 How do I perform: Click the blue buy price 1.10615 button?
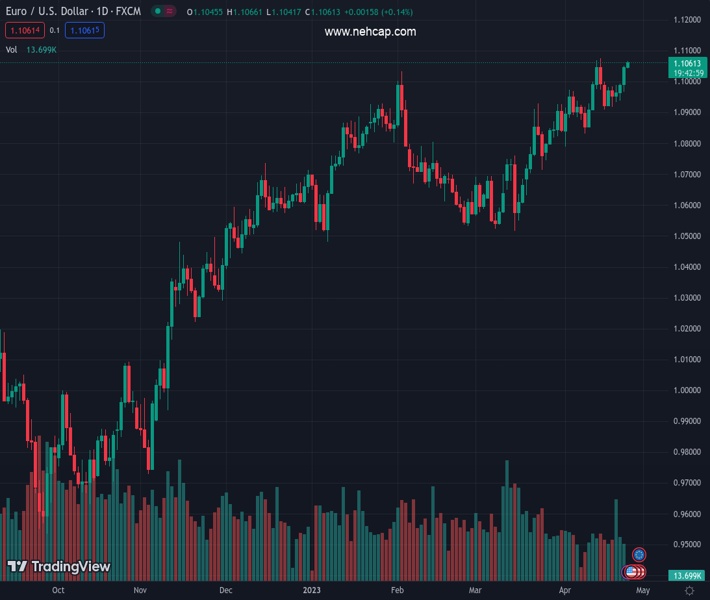(x=84, y=30)
